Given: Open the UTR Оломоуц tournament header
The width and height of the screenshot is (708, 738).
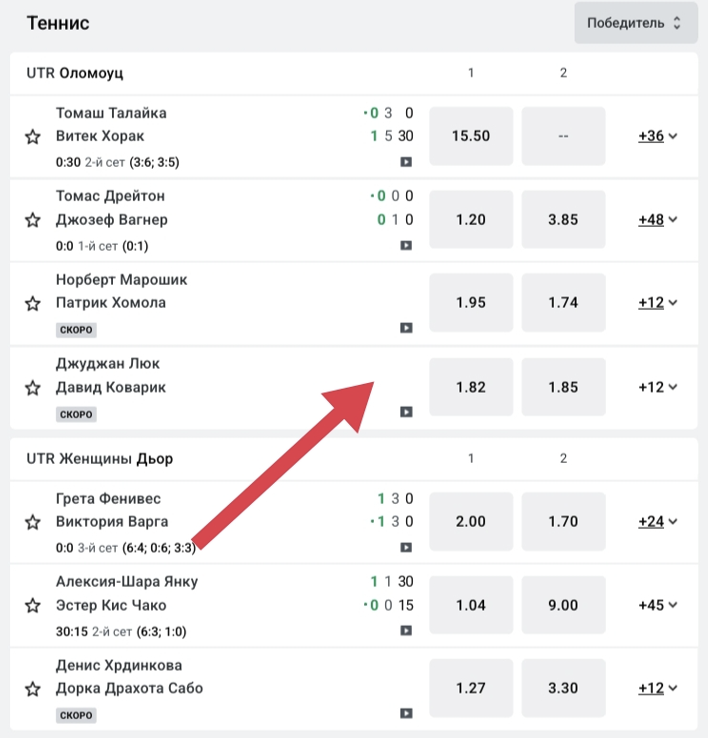Looking at the screenshot, I should pos(76,73).
